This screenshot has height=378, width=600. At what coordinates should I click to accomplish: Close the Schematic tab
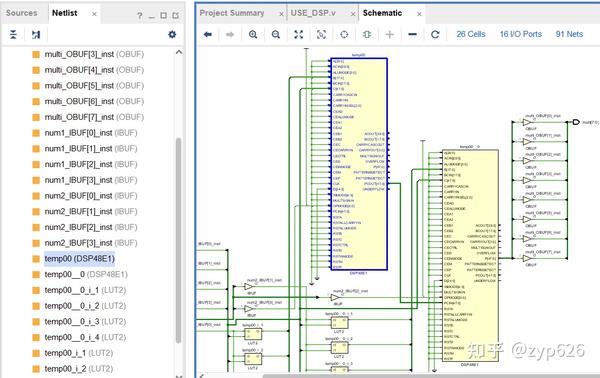tap(419, 14)
